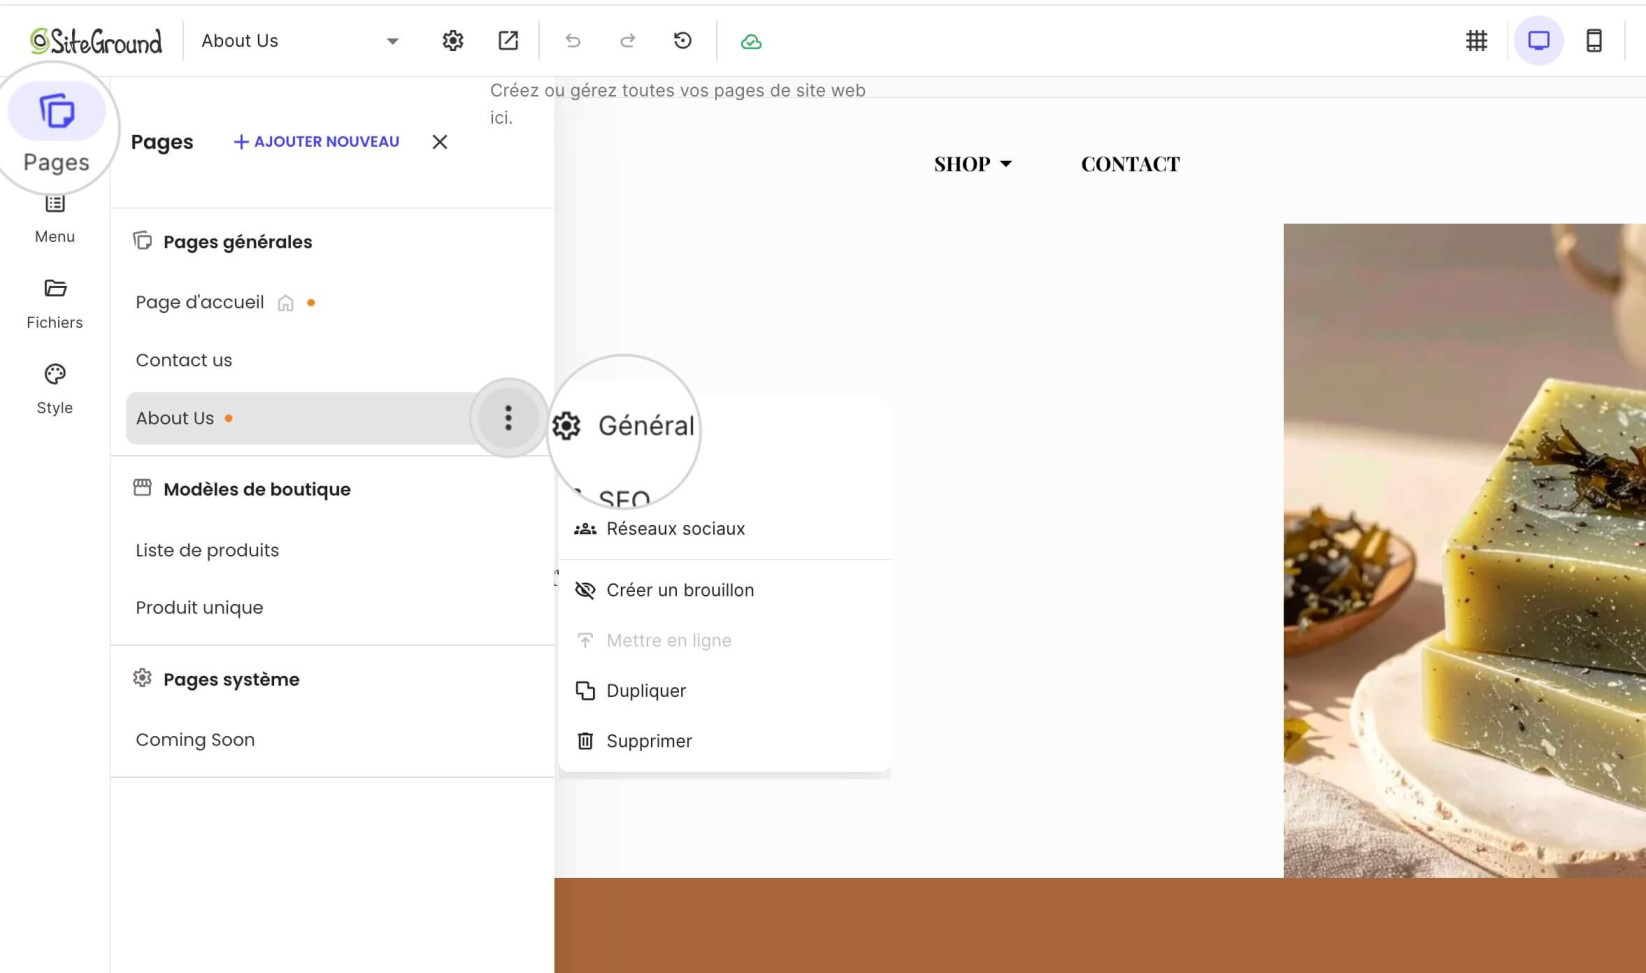Click the brown banner section of the page
This screenshot has height=973, width=1646.
[1100, 925]
